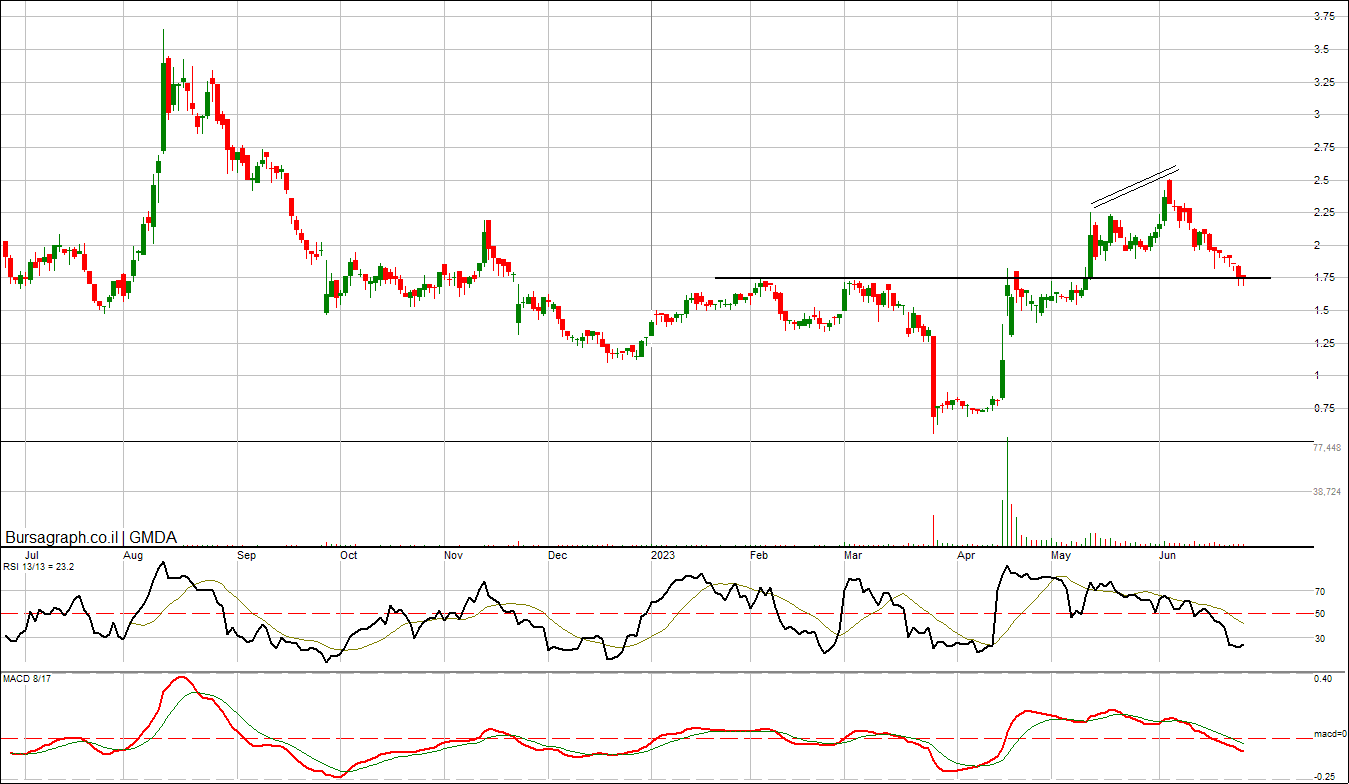Click the Jul month label
This screenshot has height=784, width=1349.
click(x=31, y=554)
